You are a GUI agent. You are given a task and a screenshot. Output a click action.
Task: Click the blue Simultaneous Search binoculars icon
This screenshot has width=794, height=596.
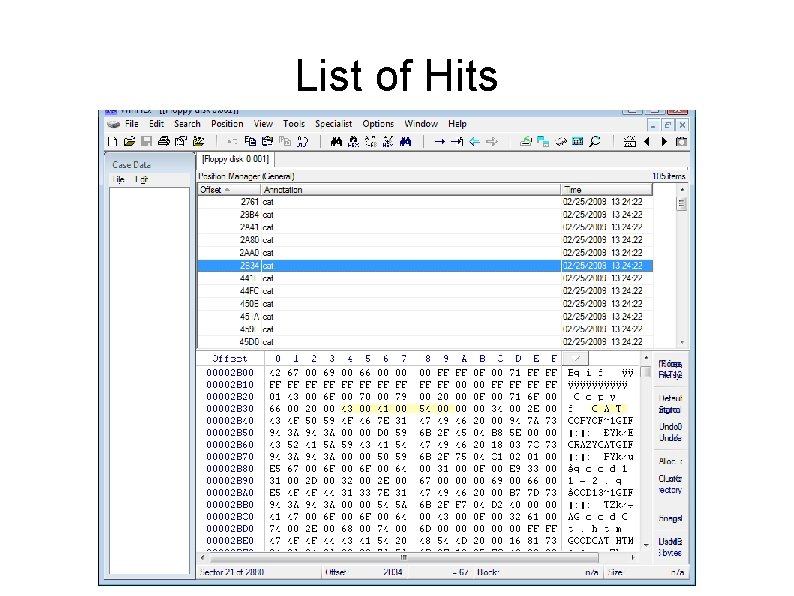pyautogui.click(x=405, y=141)
